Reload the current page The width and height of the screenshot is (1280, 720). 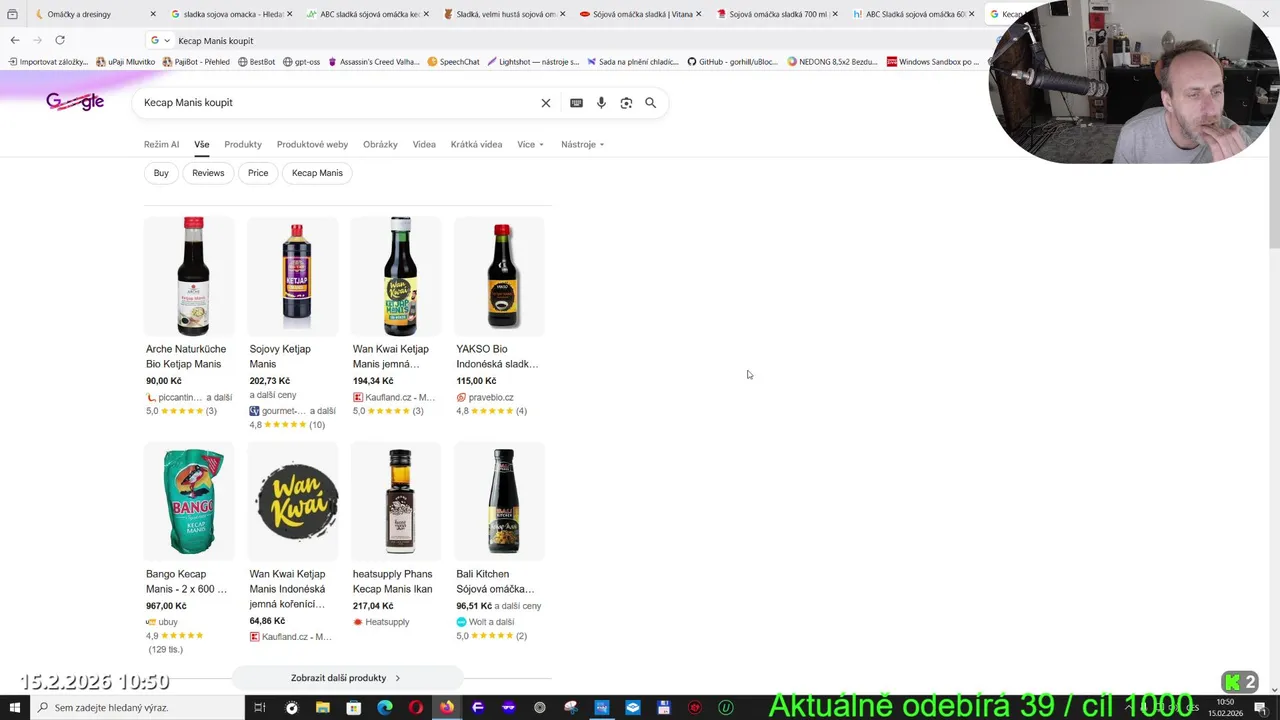point(60,40)
